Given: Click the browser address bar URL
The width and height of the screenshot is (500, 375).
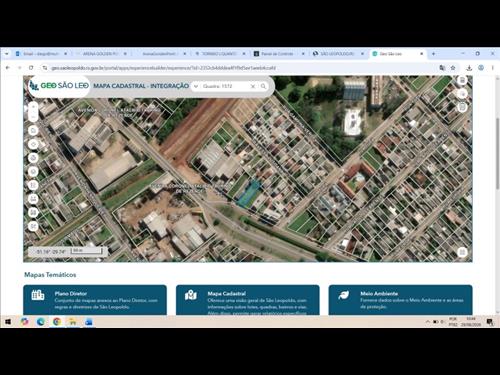Looking at the screenshot, I should (163, 68).
